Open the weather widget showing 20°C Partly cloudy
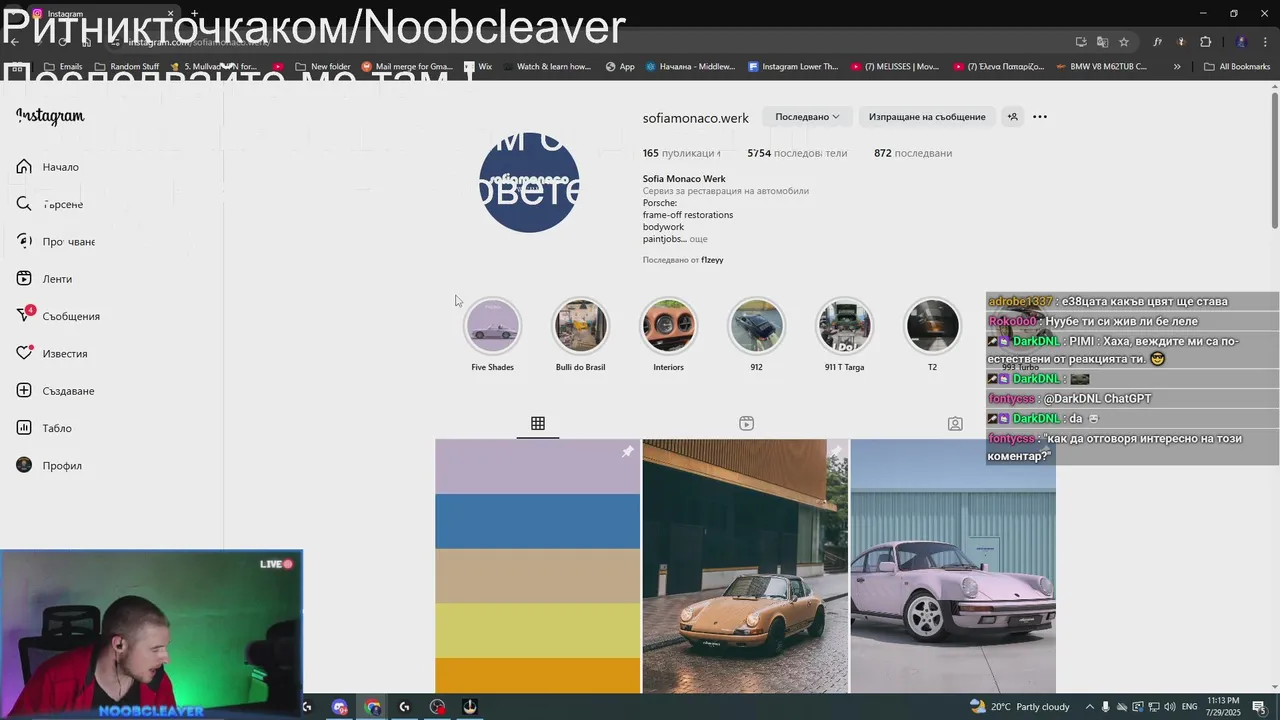The width and height of the screenshot is (1280, 720). tap(1019, 707)
